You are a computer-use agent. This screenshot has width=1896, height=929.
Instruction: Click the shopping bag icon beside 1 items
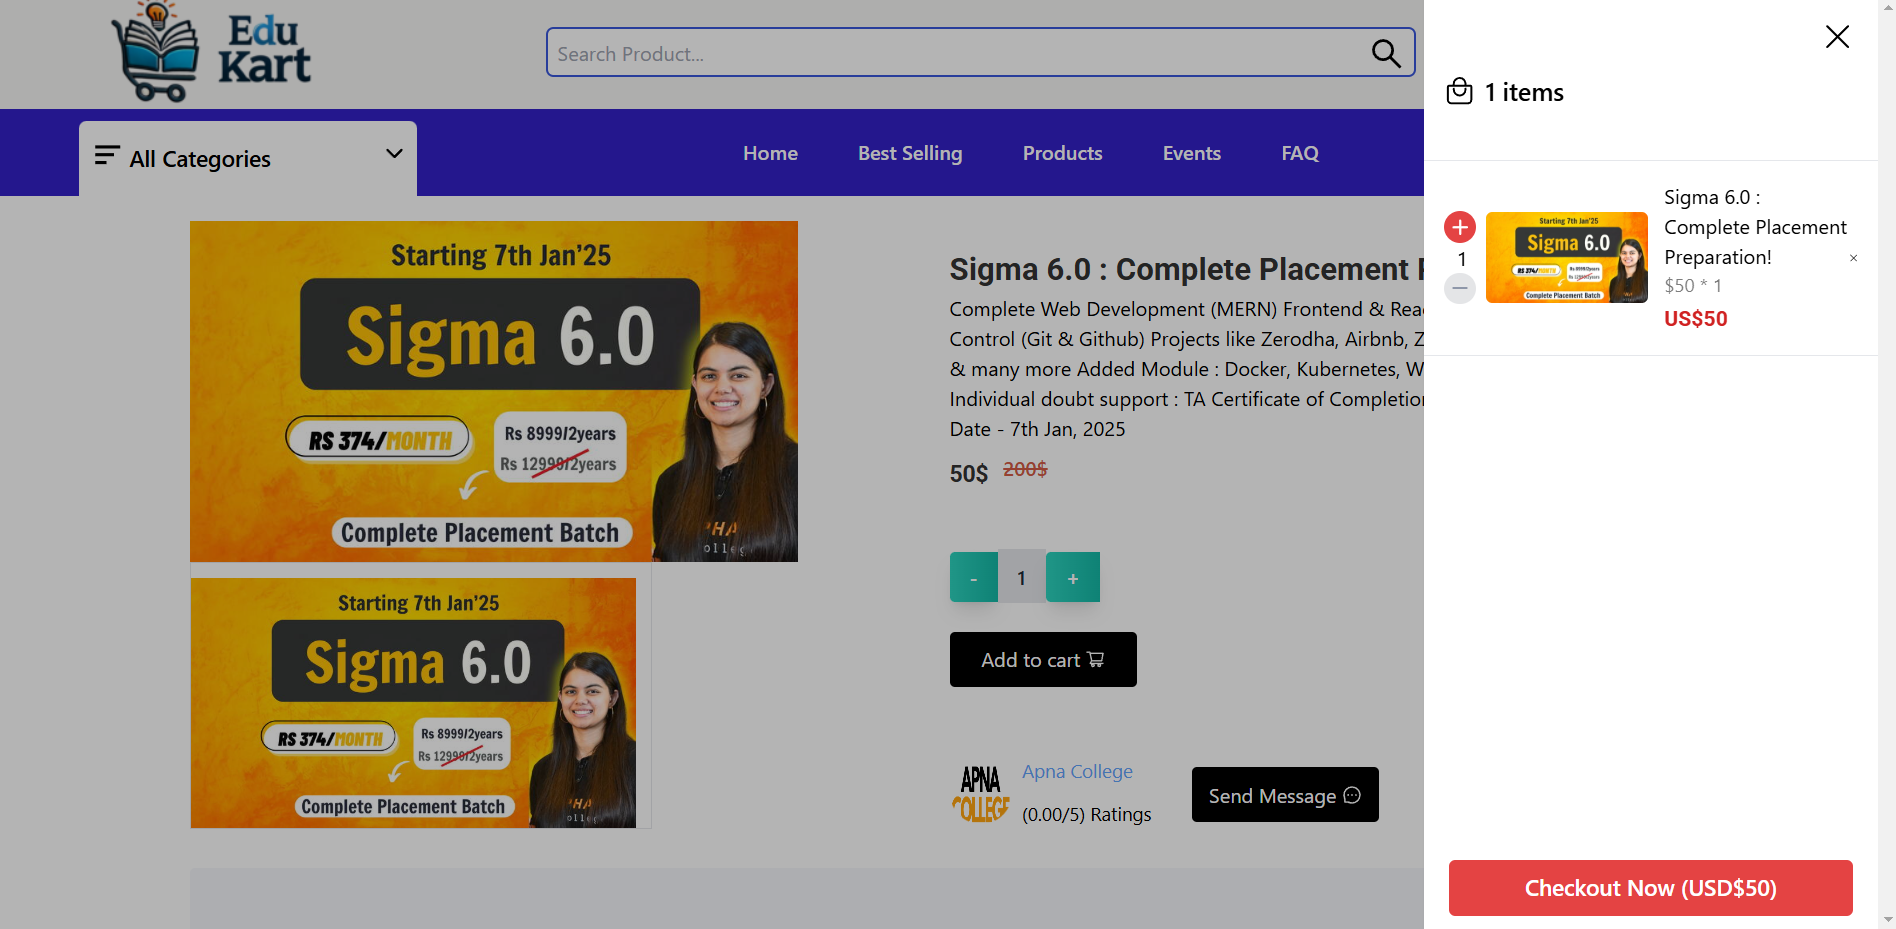1460,92
